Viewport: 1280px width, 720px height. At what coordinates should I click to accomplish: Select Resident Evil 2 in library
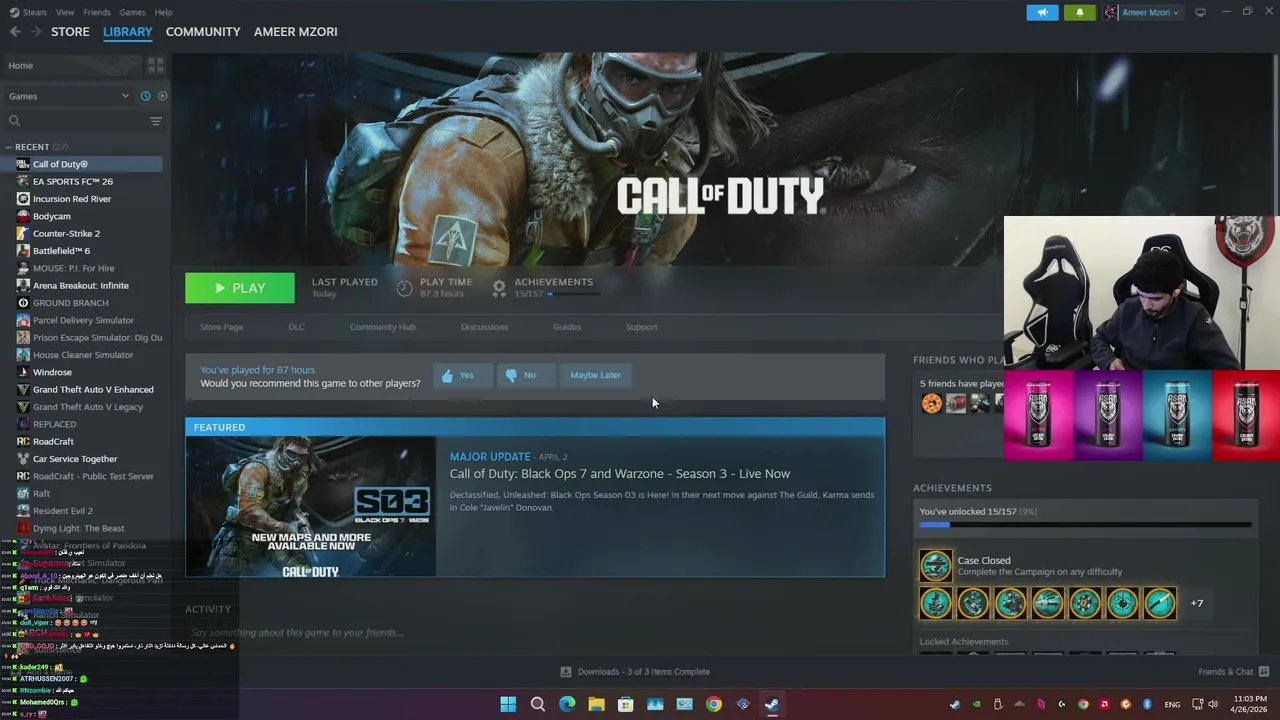62,511
